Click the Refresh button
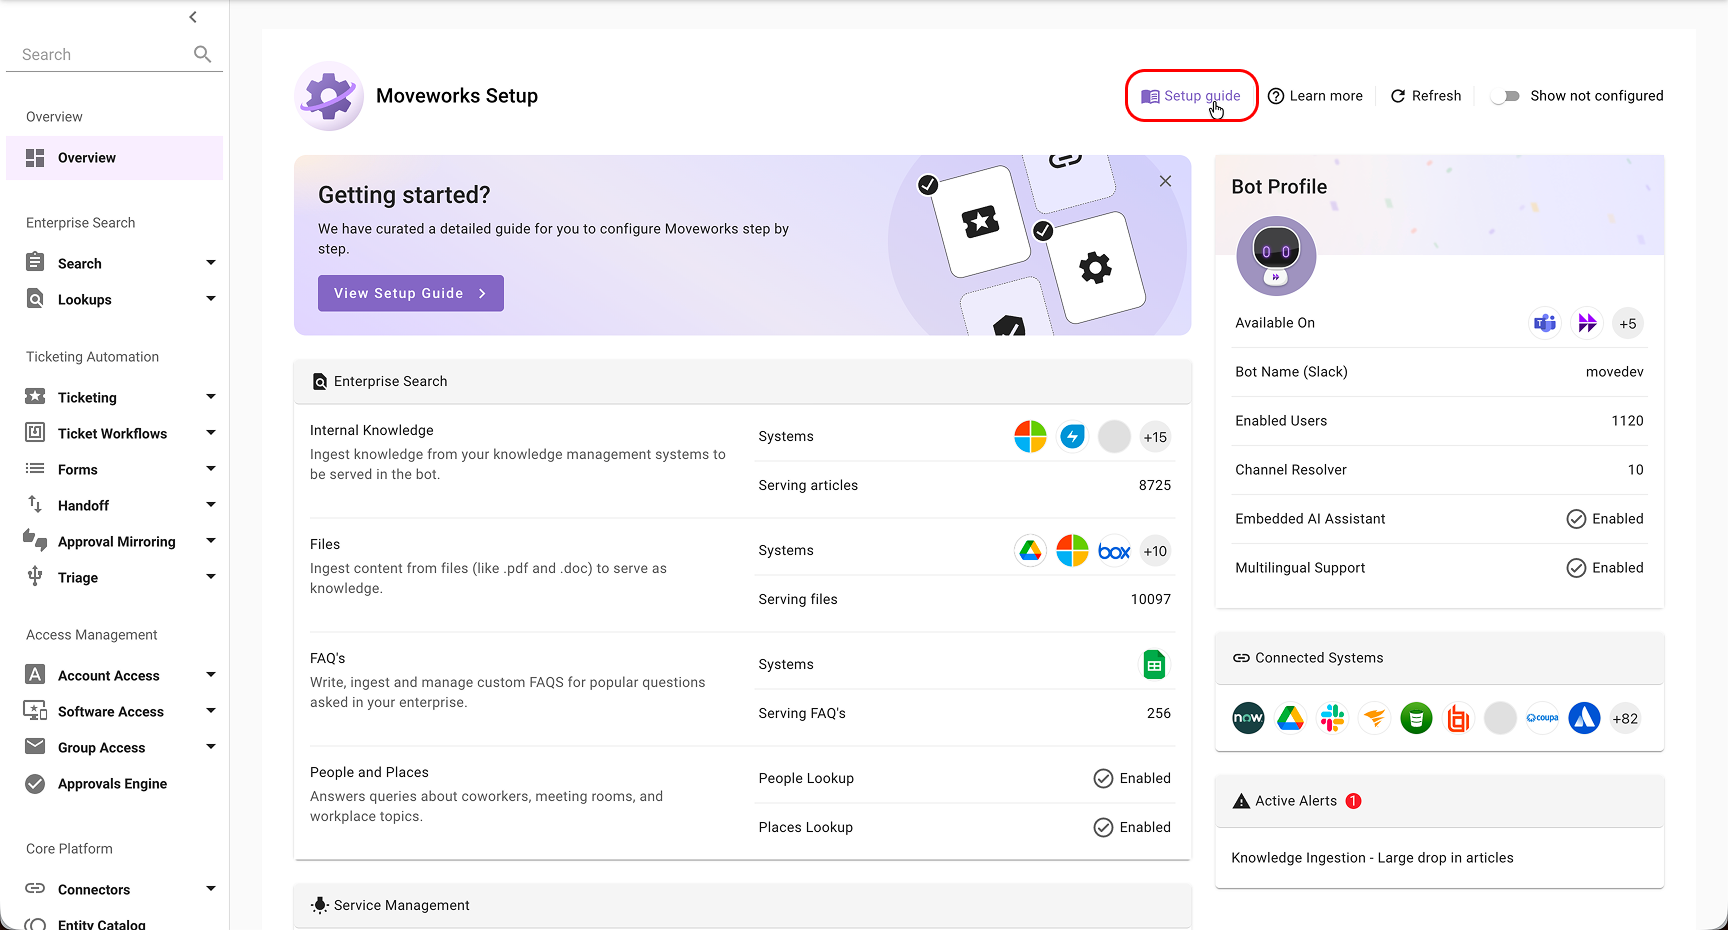This screenshot has height=930, width=1728. click(x=1426, y=96)
